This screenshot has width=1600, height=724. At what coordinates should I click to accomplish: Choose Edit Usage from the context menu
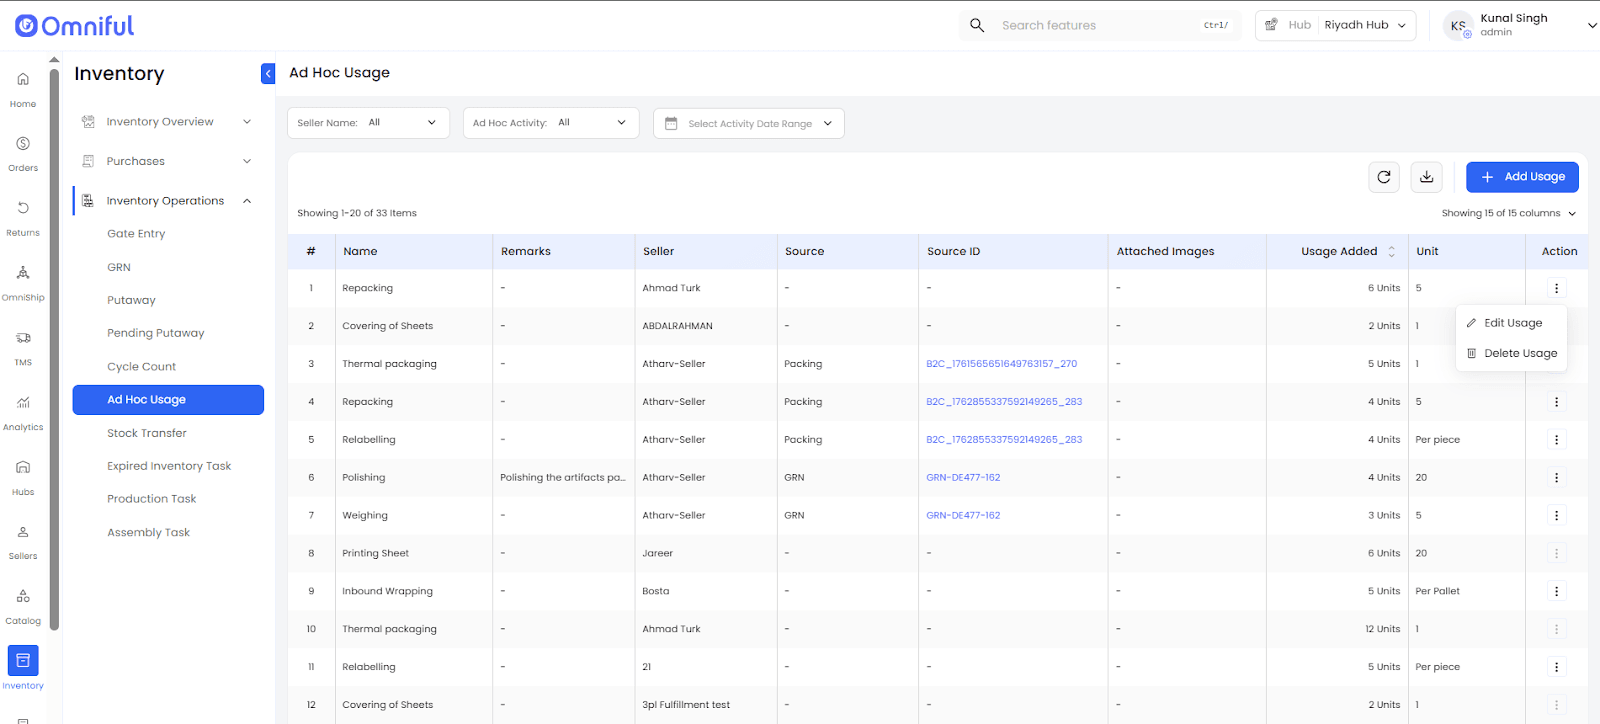click(x=1512, y=323)
